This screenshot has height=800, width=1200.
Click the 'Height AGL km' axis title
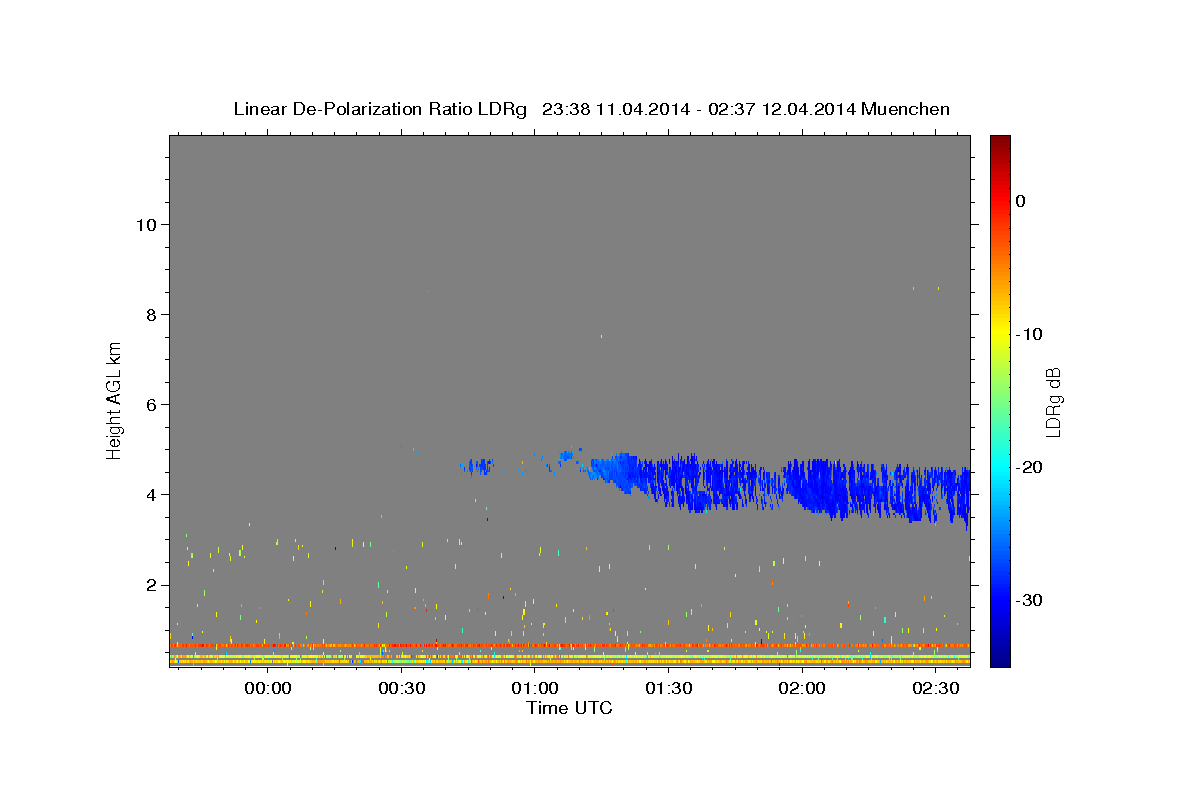115,399
